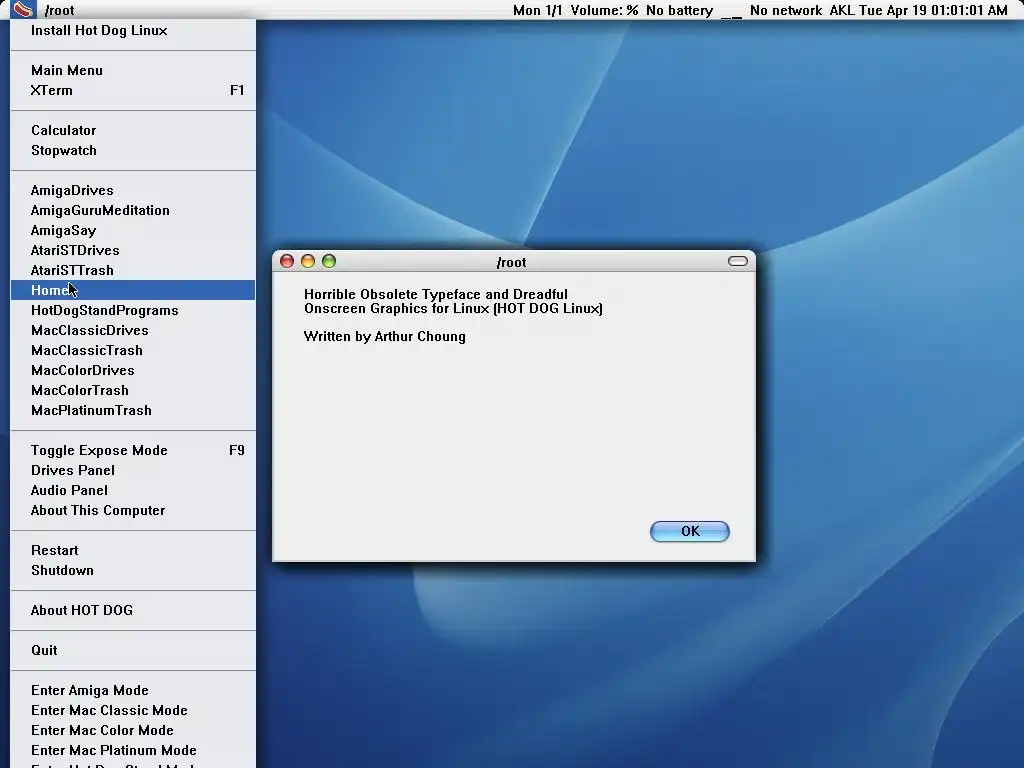Click the Mon 1/1 status in top bar
Viewport: 1024px width, 768px height.
(x=537, y=10)
